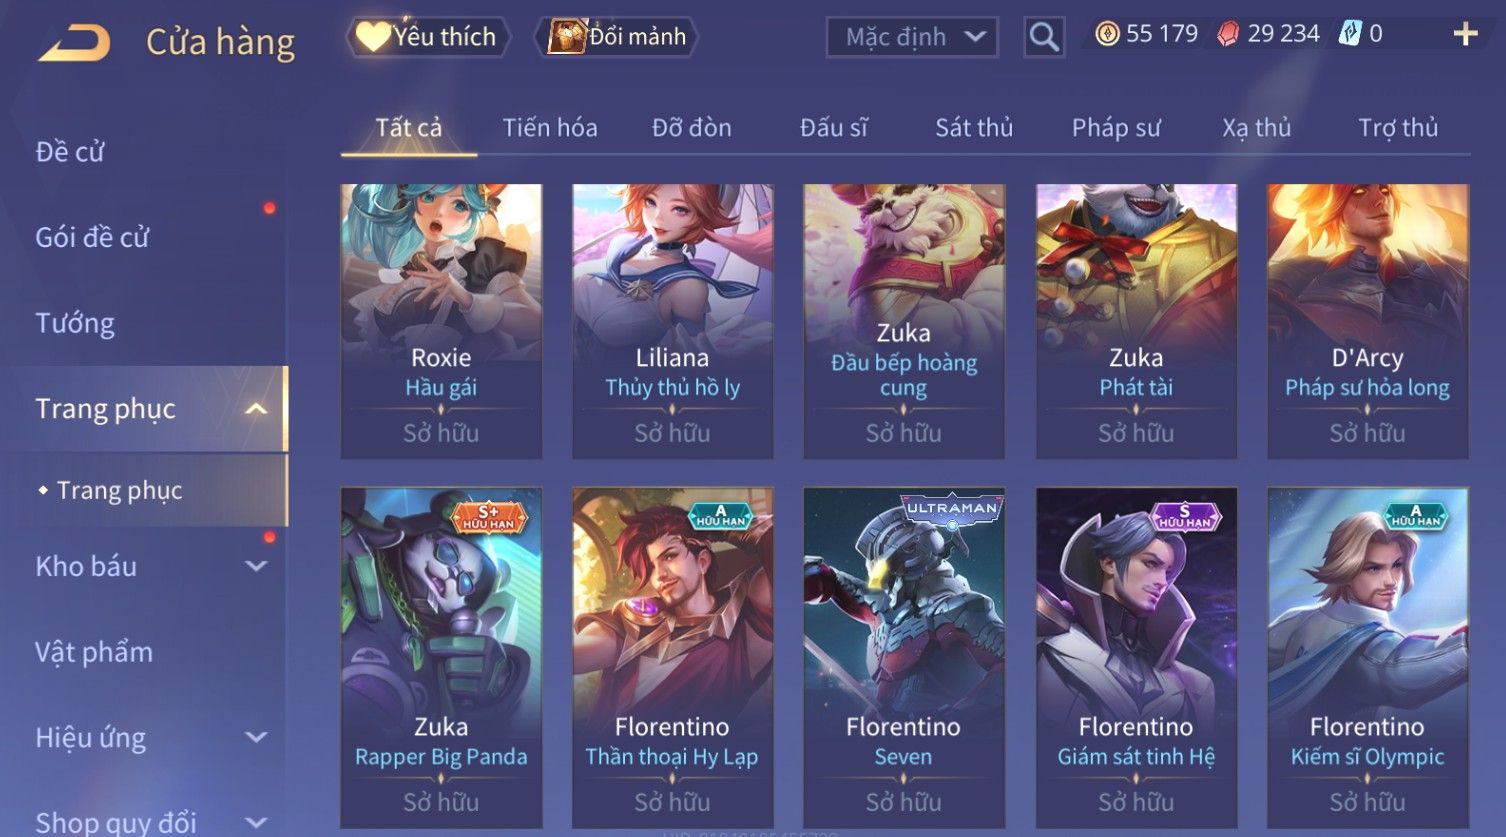Switch to the Pháp sư tab
Viewport: 1506px width, 837px height.
1116,128
